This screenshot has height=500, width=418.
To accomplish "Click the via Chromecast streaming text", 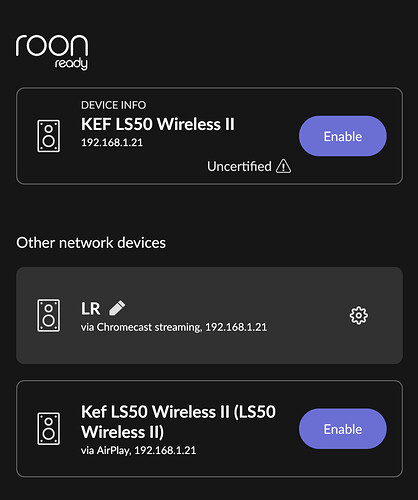I will click(x=141, y=327).
